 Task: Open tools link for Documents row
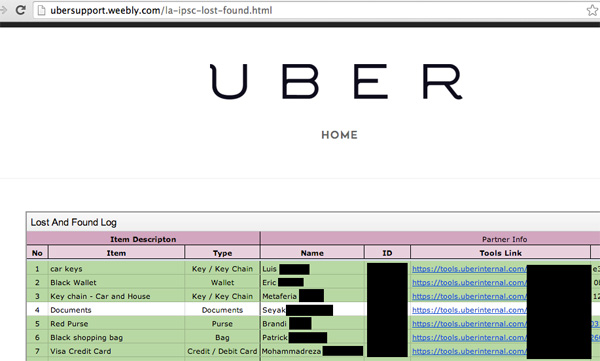[x=469, y=310]
